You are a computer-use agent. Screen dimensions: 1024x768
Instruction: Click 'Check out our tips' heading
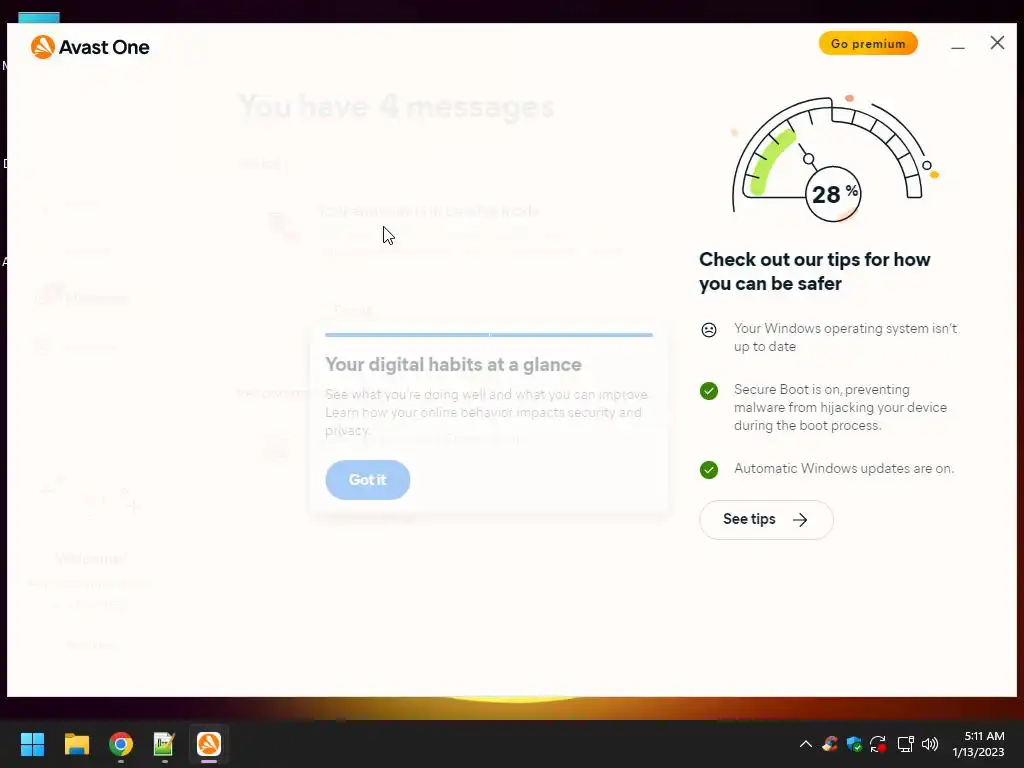814,272
